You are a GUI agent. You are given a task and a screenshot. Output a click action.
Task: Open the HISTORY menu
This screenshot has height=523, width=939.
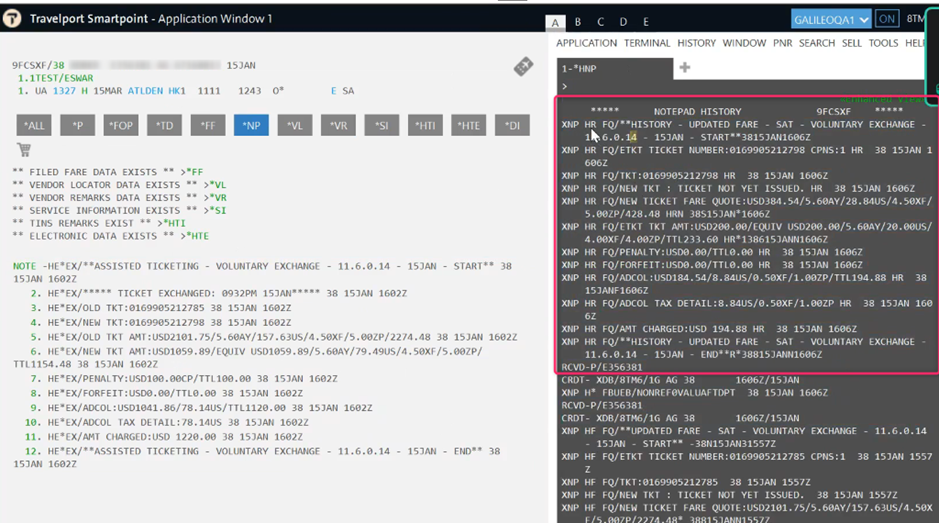(696, 43)
